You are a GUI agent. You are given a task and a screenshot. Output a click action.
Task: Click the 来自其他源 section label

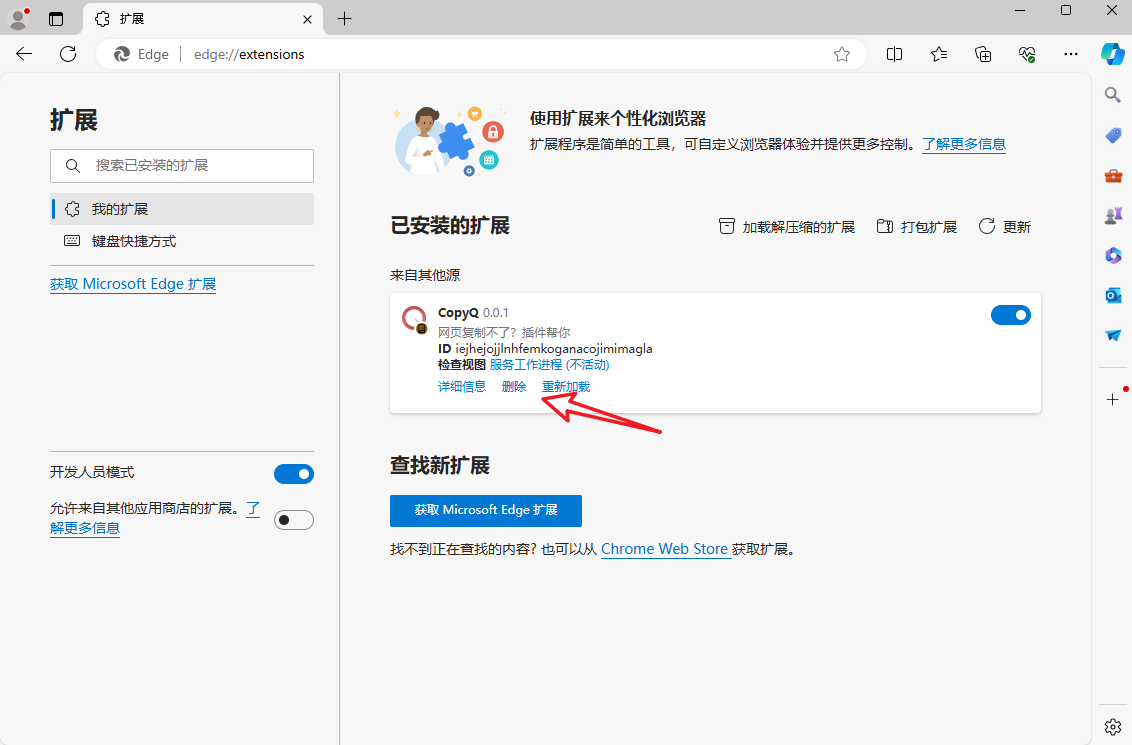click(424, 275)
